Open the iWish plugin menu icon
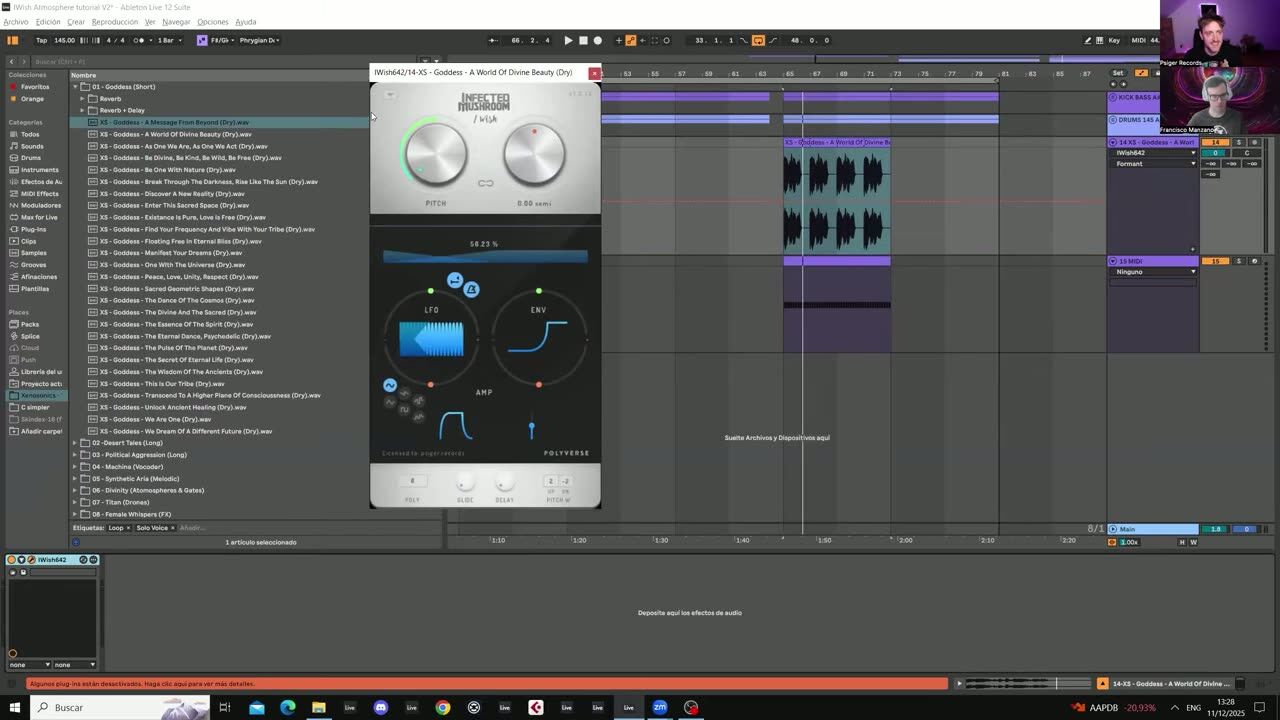This screenshot has height=720, width=1280. (x=390, y=95)
